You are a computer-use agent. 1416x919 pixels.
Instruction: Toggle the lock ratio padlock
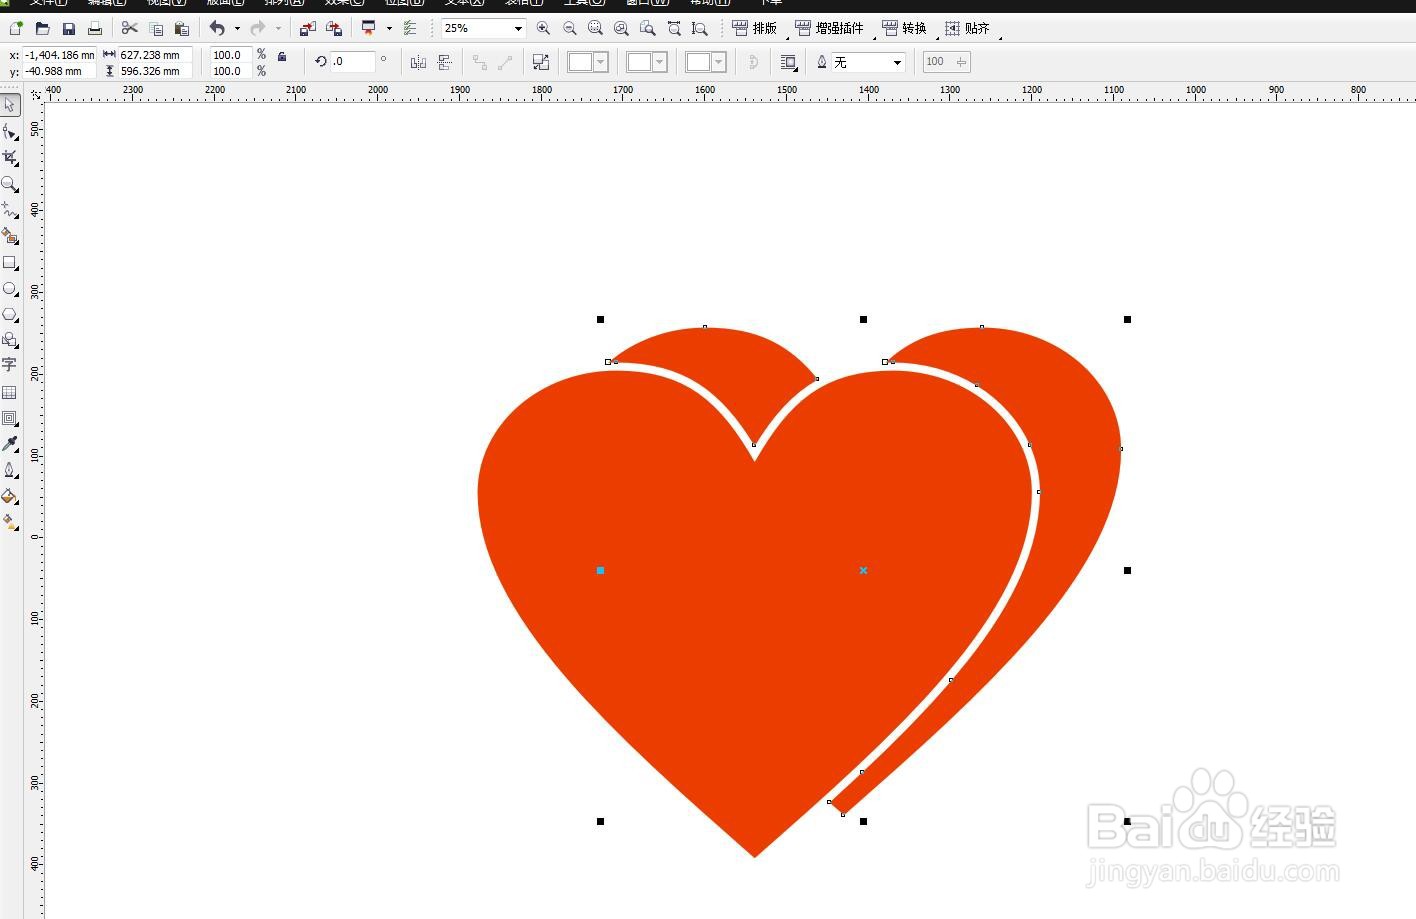click(282, 56)
